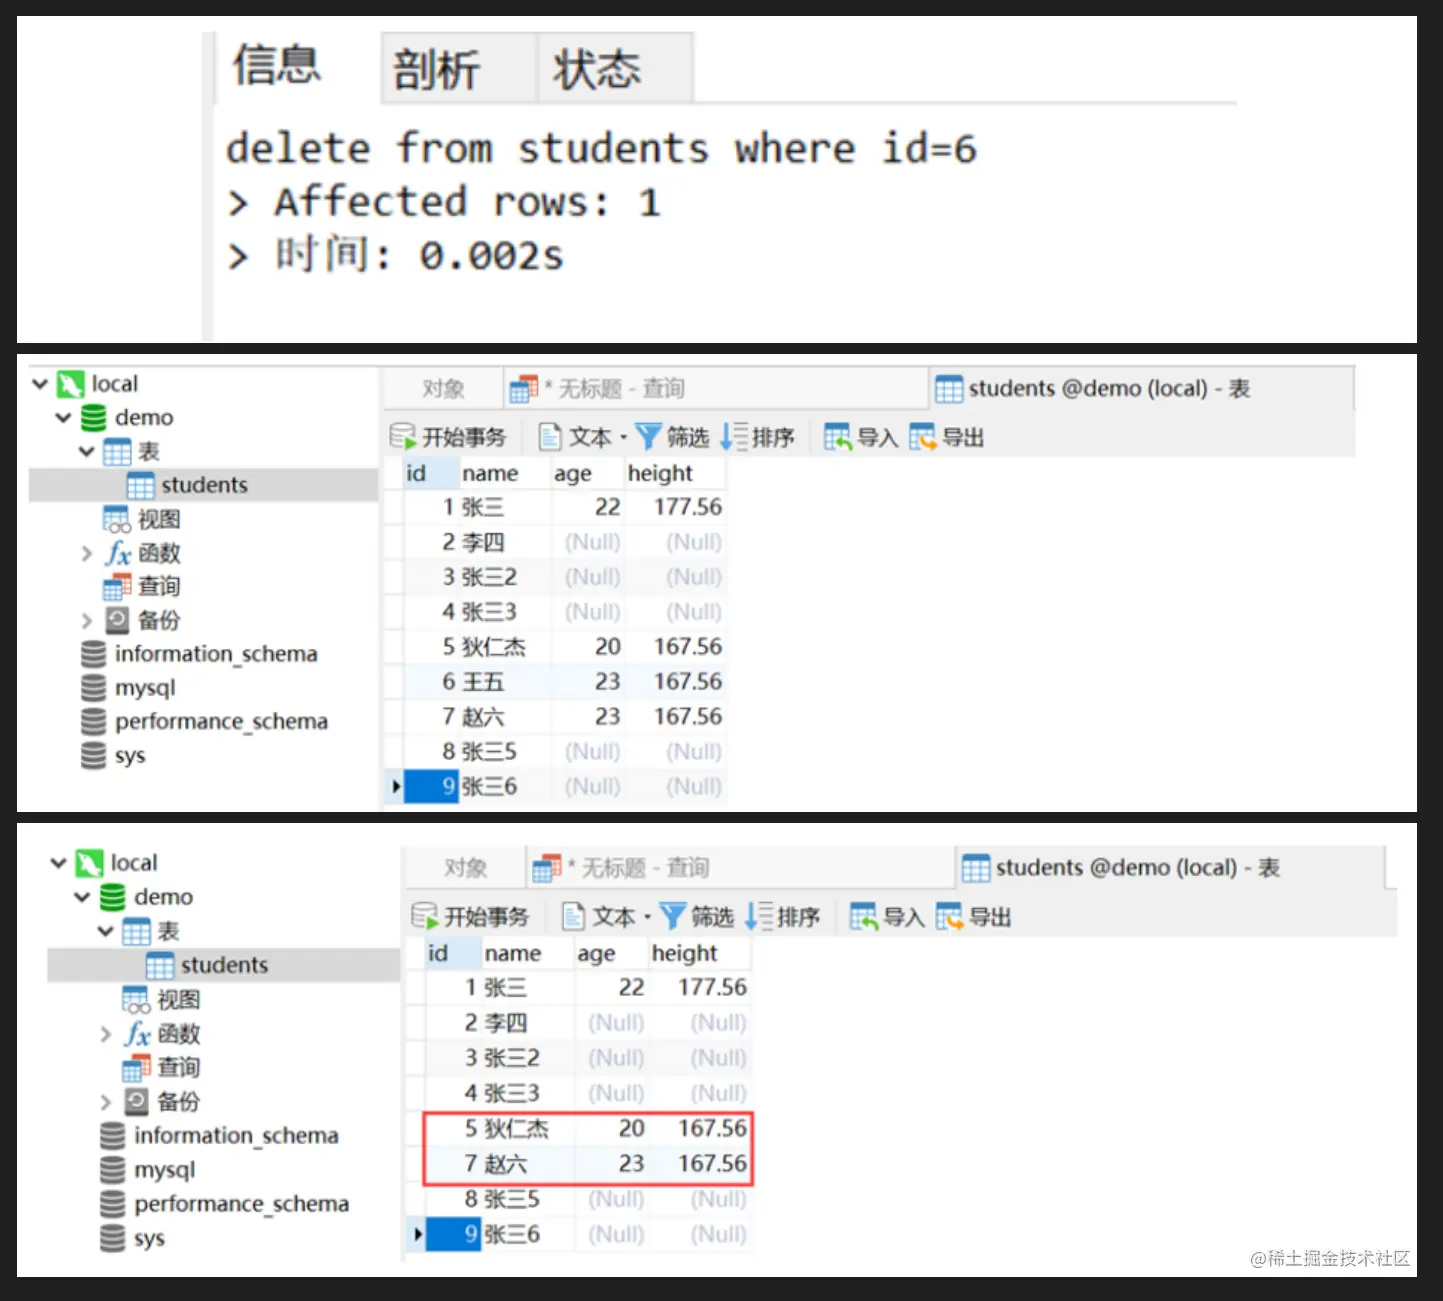Expand the 备份 node in lower window

(106, 1102)
